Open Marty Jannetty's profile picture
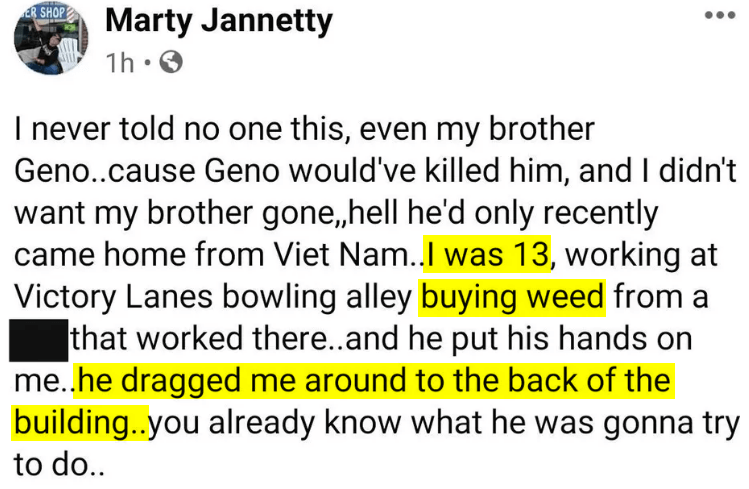The image size is (749, 489). click(51, 38)
